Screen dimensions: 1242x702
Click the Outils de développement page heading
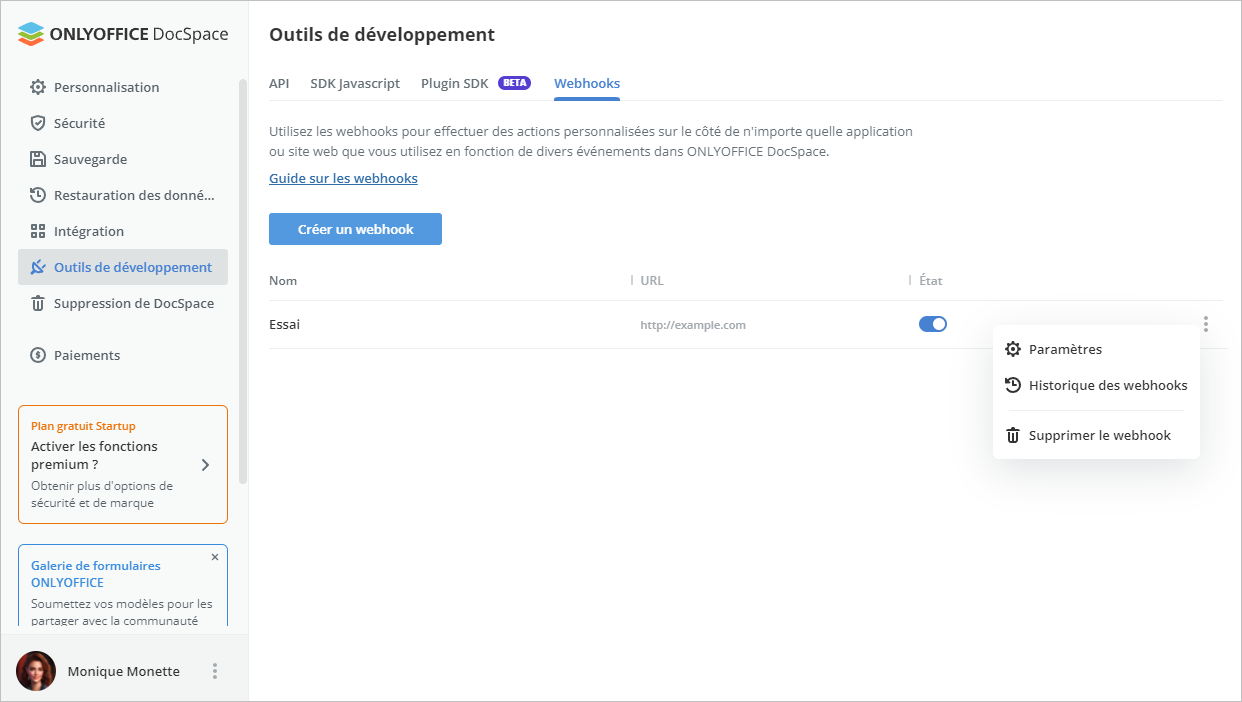click(x=382, y=34)
